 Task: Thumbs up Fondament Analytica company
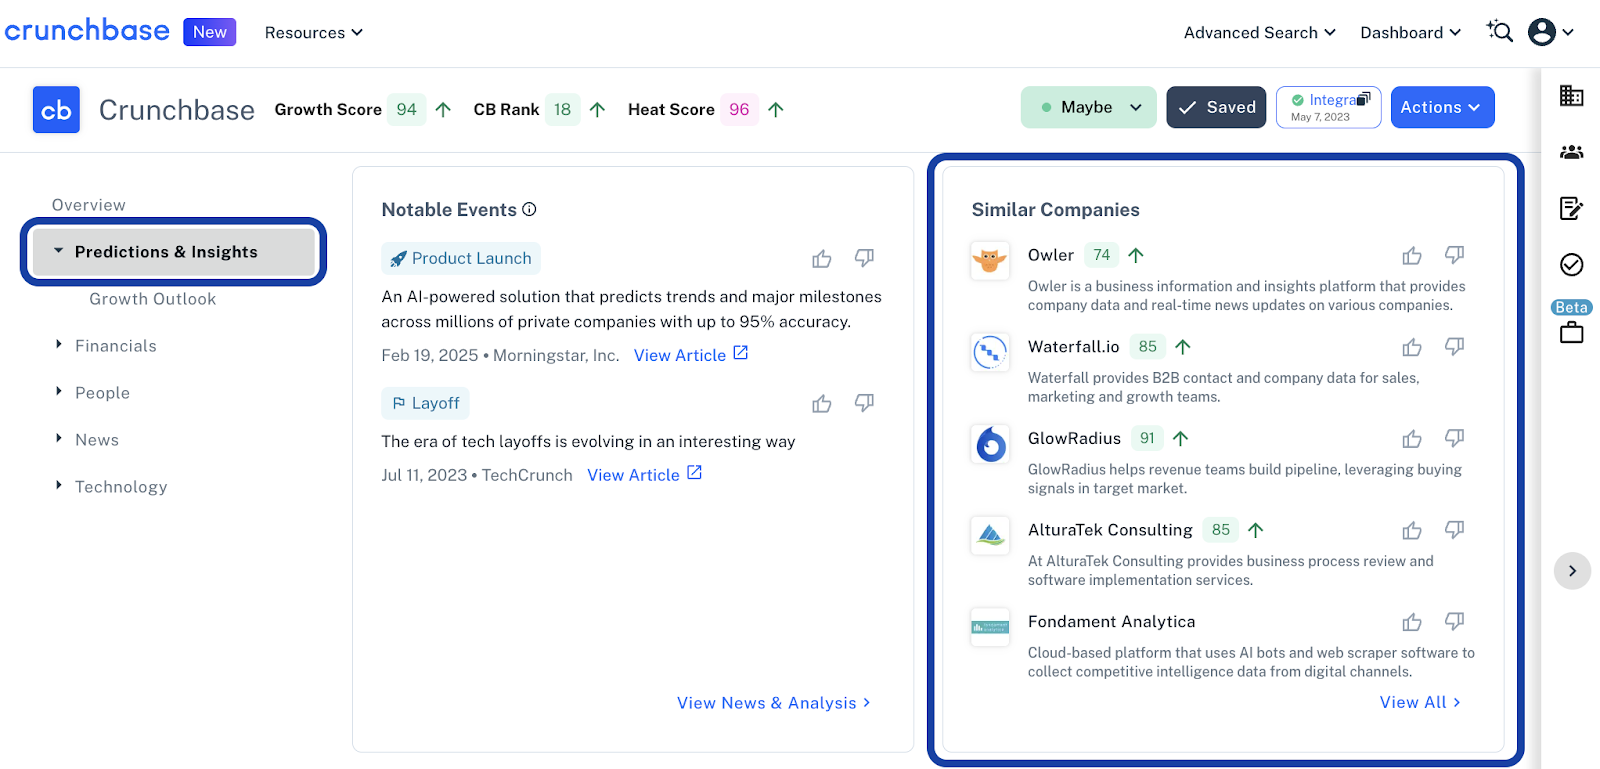pos(1412,622)
